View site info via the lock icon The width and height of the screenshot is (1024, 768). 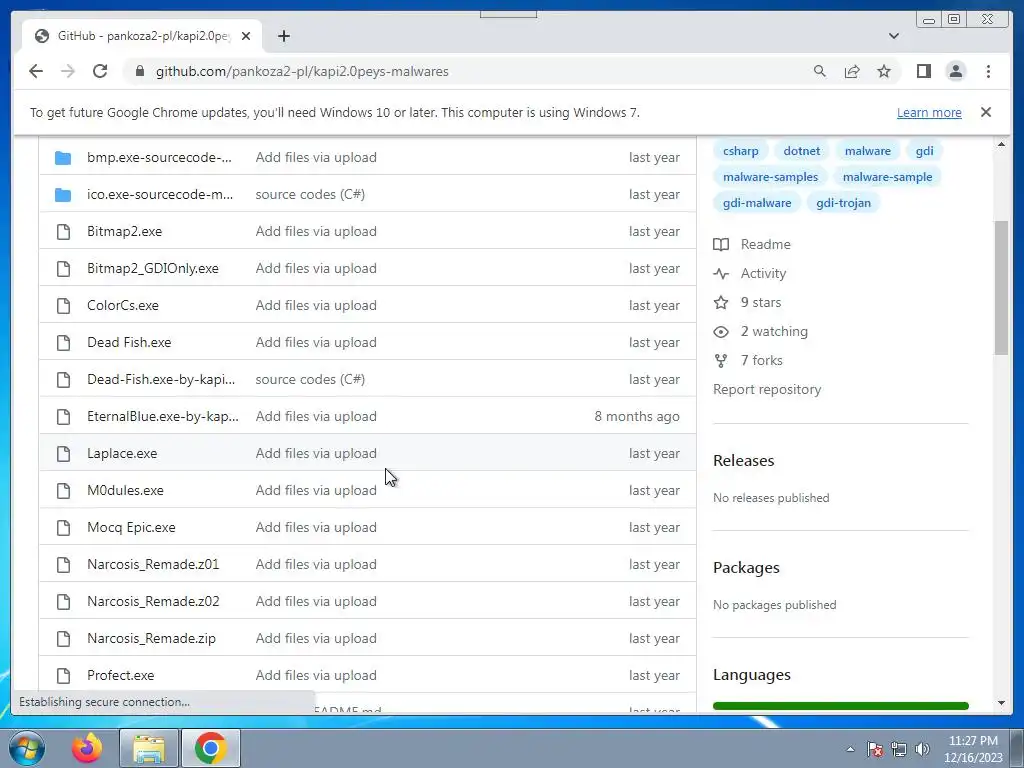click(x=140, y=71)
